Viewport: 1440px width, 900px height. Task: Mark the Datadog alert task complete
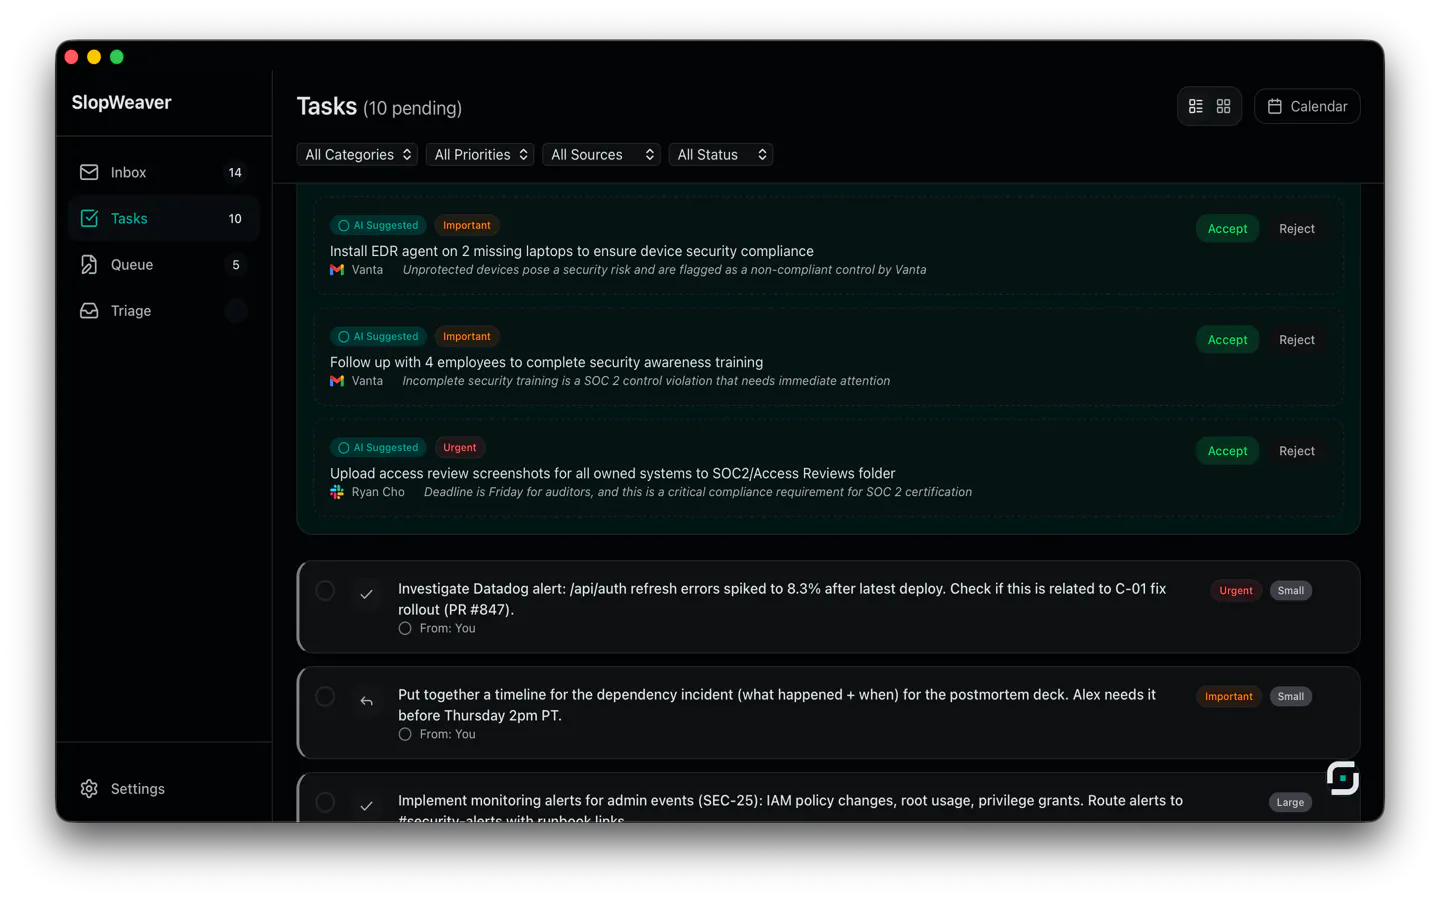point(325,590)
